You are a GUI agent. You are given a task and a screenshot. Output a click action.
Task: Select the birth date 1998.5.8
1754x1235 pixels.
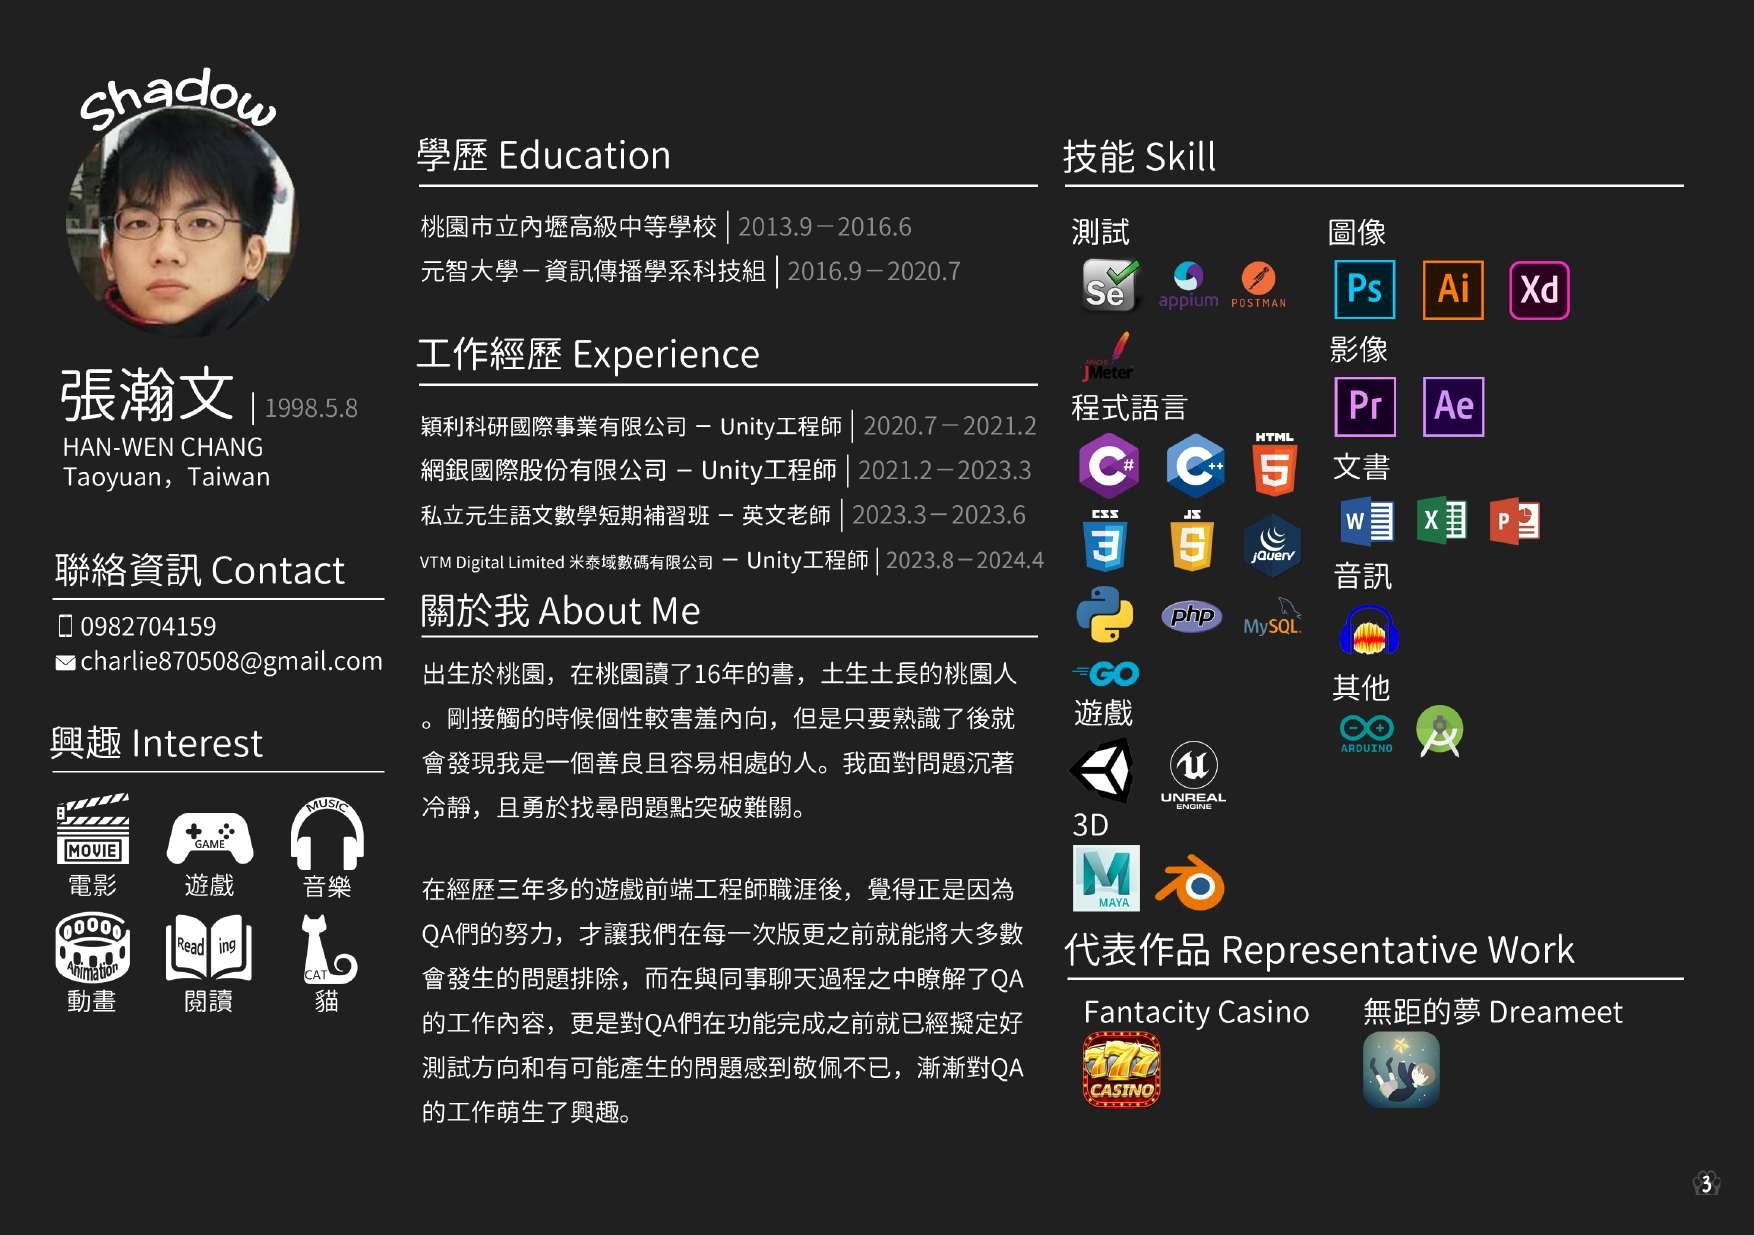pos(310,408)
